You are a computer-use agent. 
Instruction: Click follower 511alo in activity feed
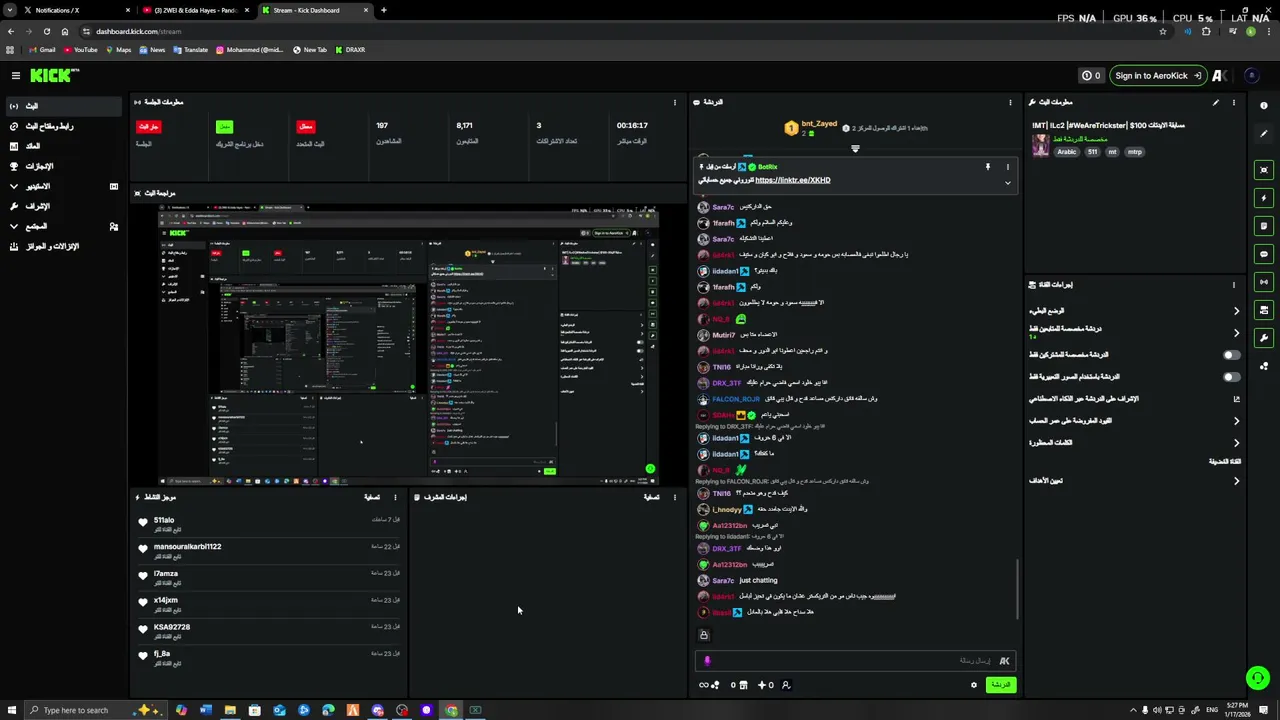[x=164, y=520]
